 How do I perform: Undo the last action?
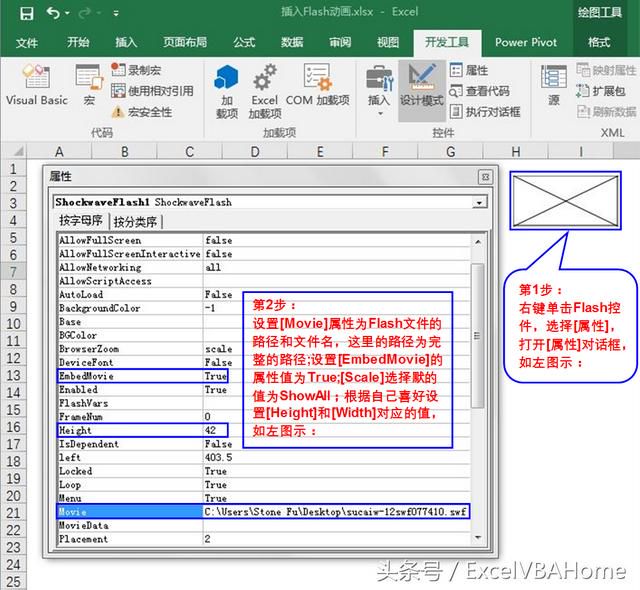point(53,13)
